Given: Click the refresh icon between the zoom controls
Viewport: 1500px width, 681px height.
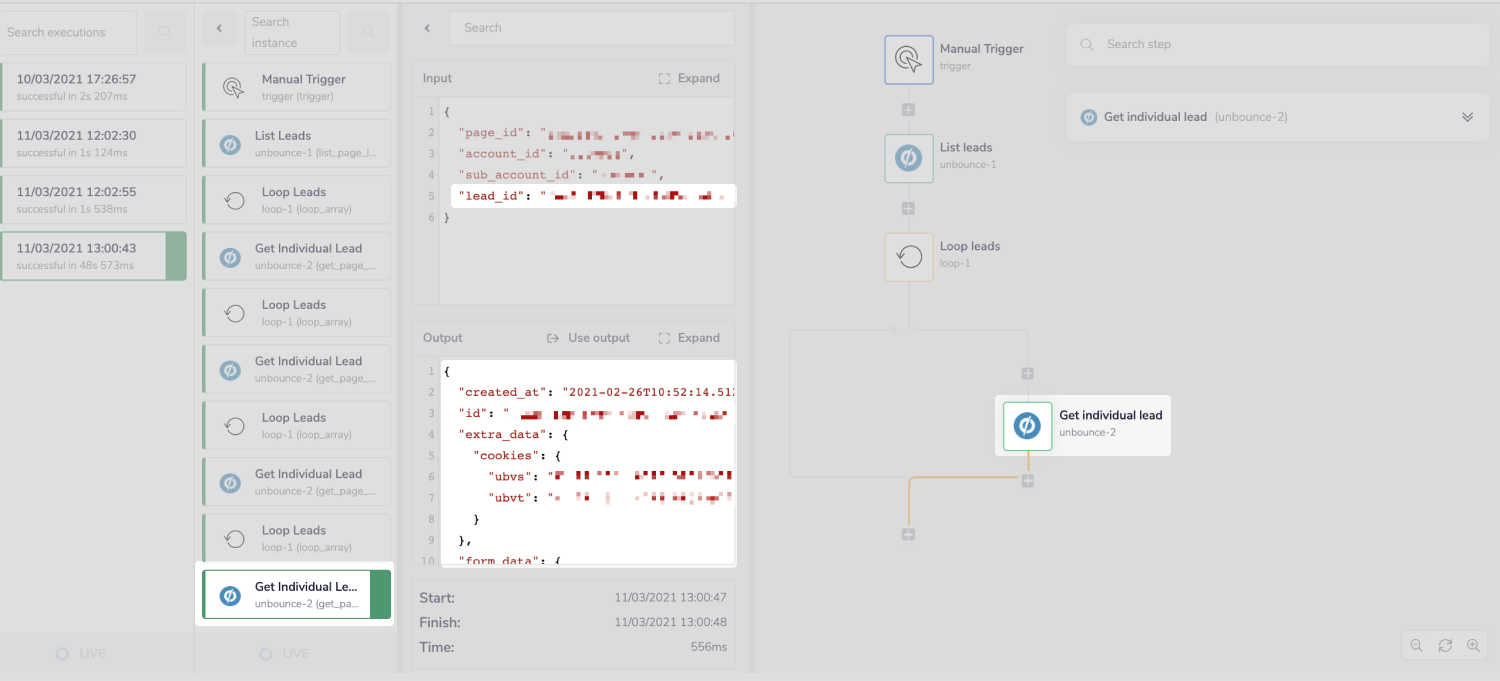Looking at the screenshot, I should [1445, 645].
